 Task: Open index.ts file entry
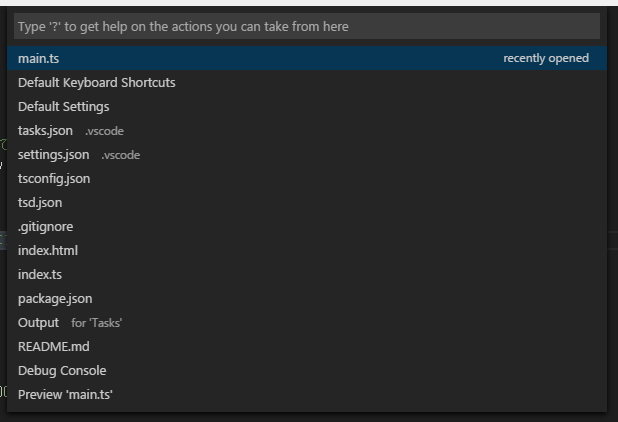(x=307, y=275)
